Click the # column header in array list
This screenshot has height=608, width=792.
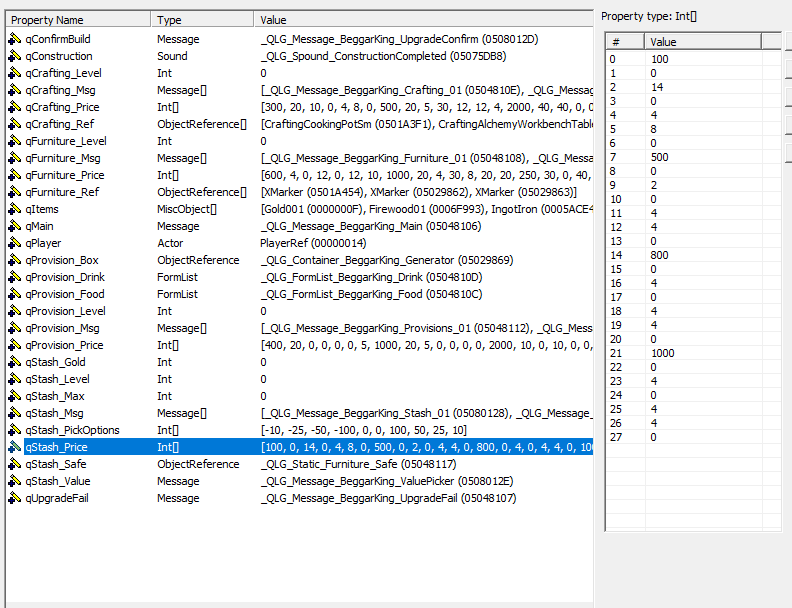tap(625, 42)
